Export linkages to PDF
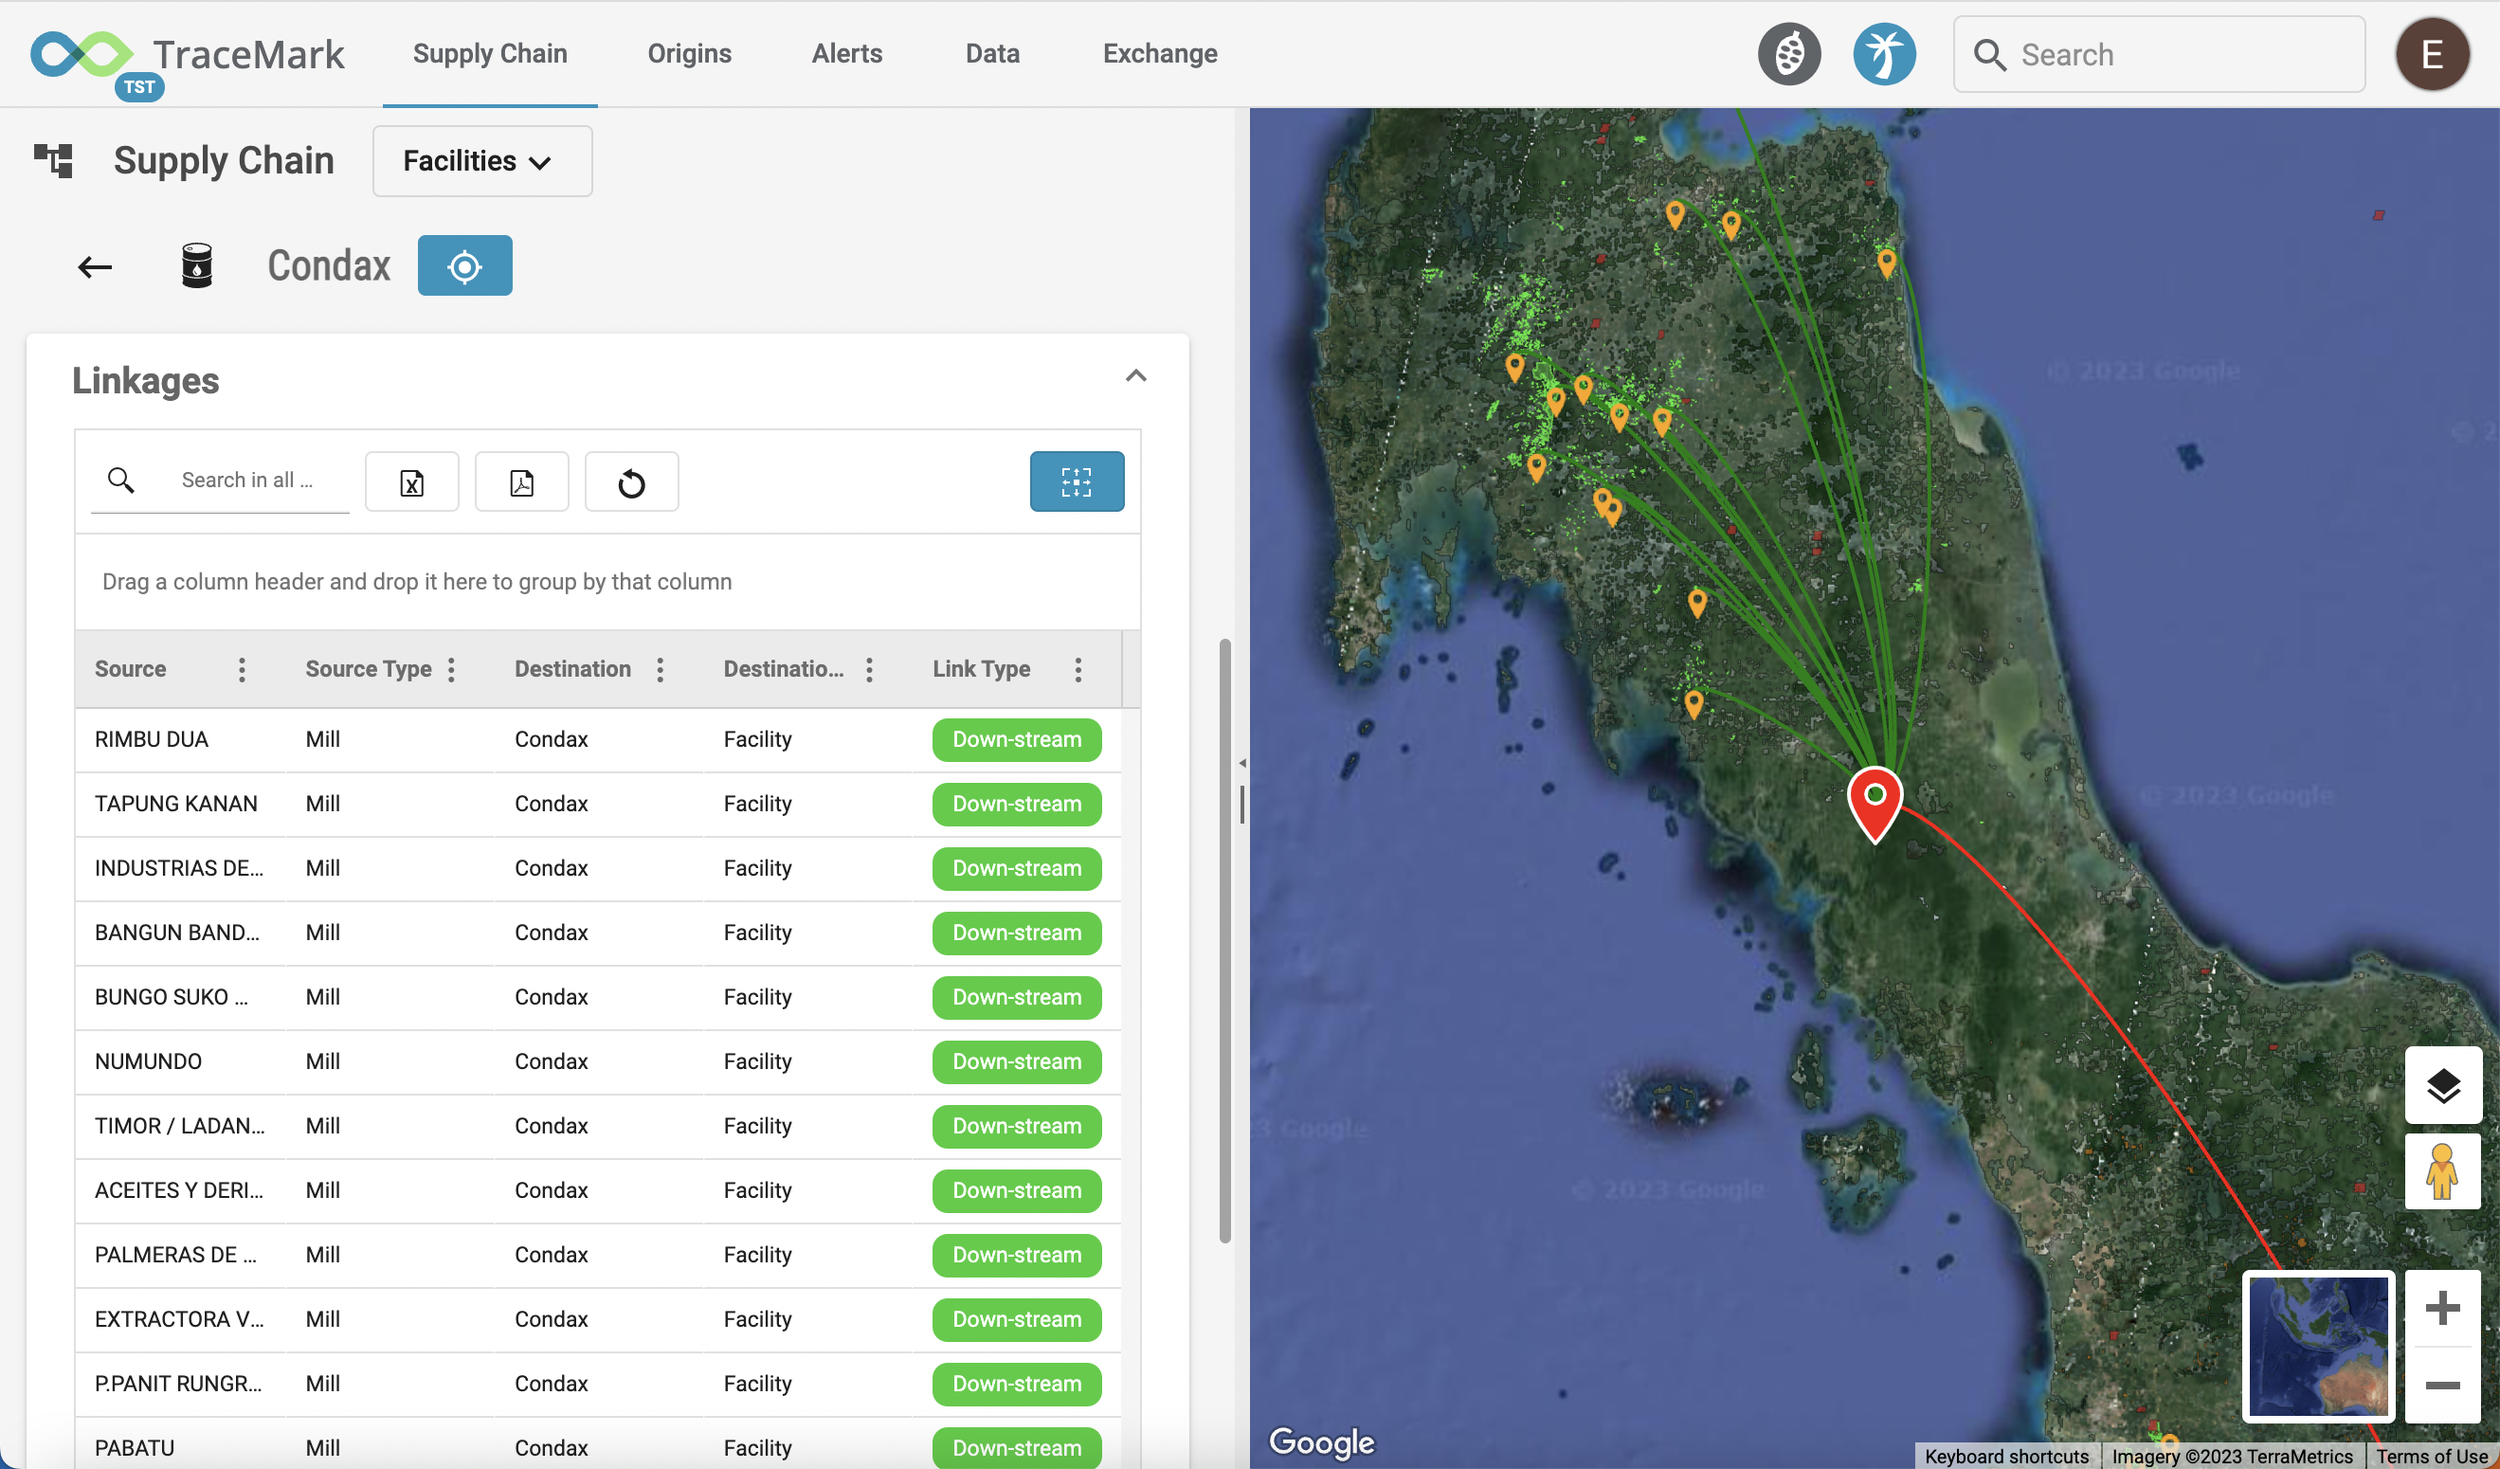The image size is (2500, 1469). [x=522, y=482]
